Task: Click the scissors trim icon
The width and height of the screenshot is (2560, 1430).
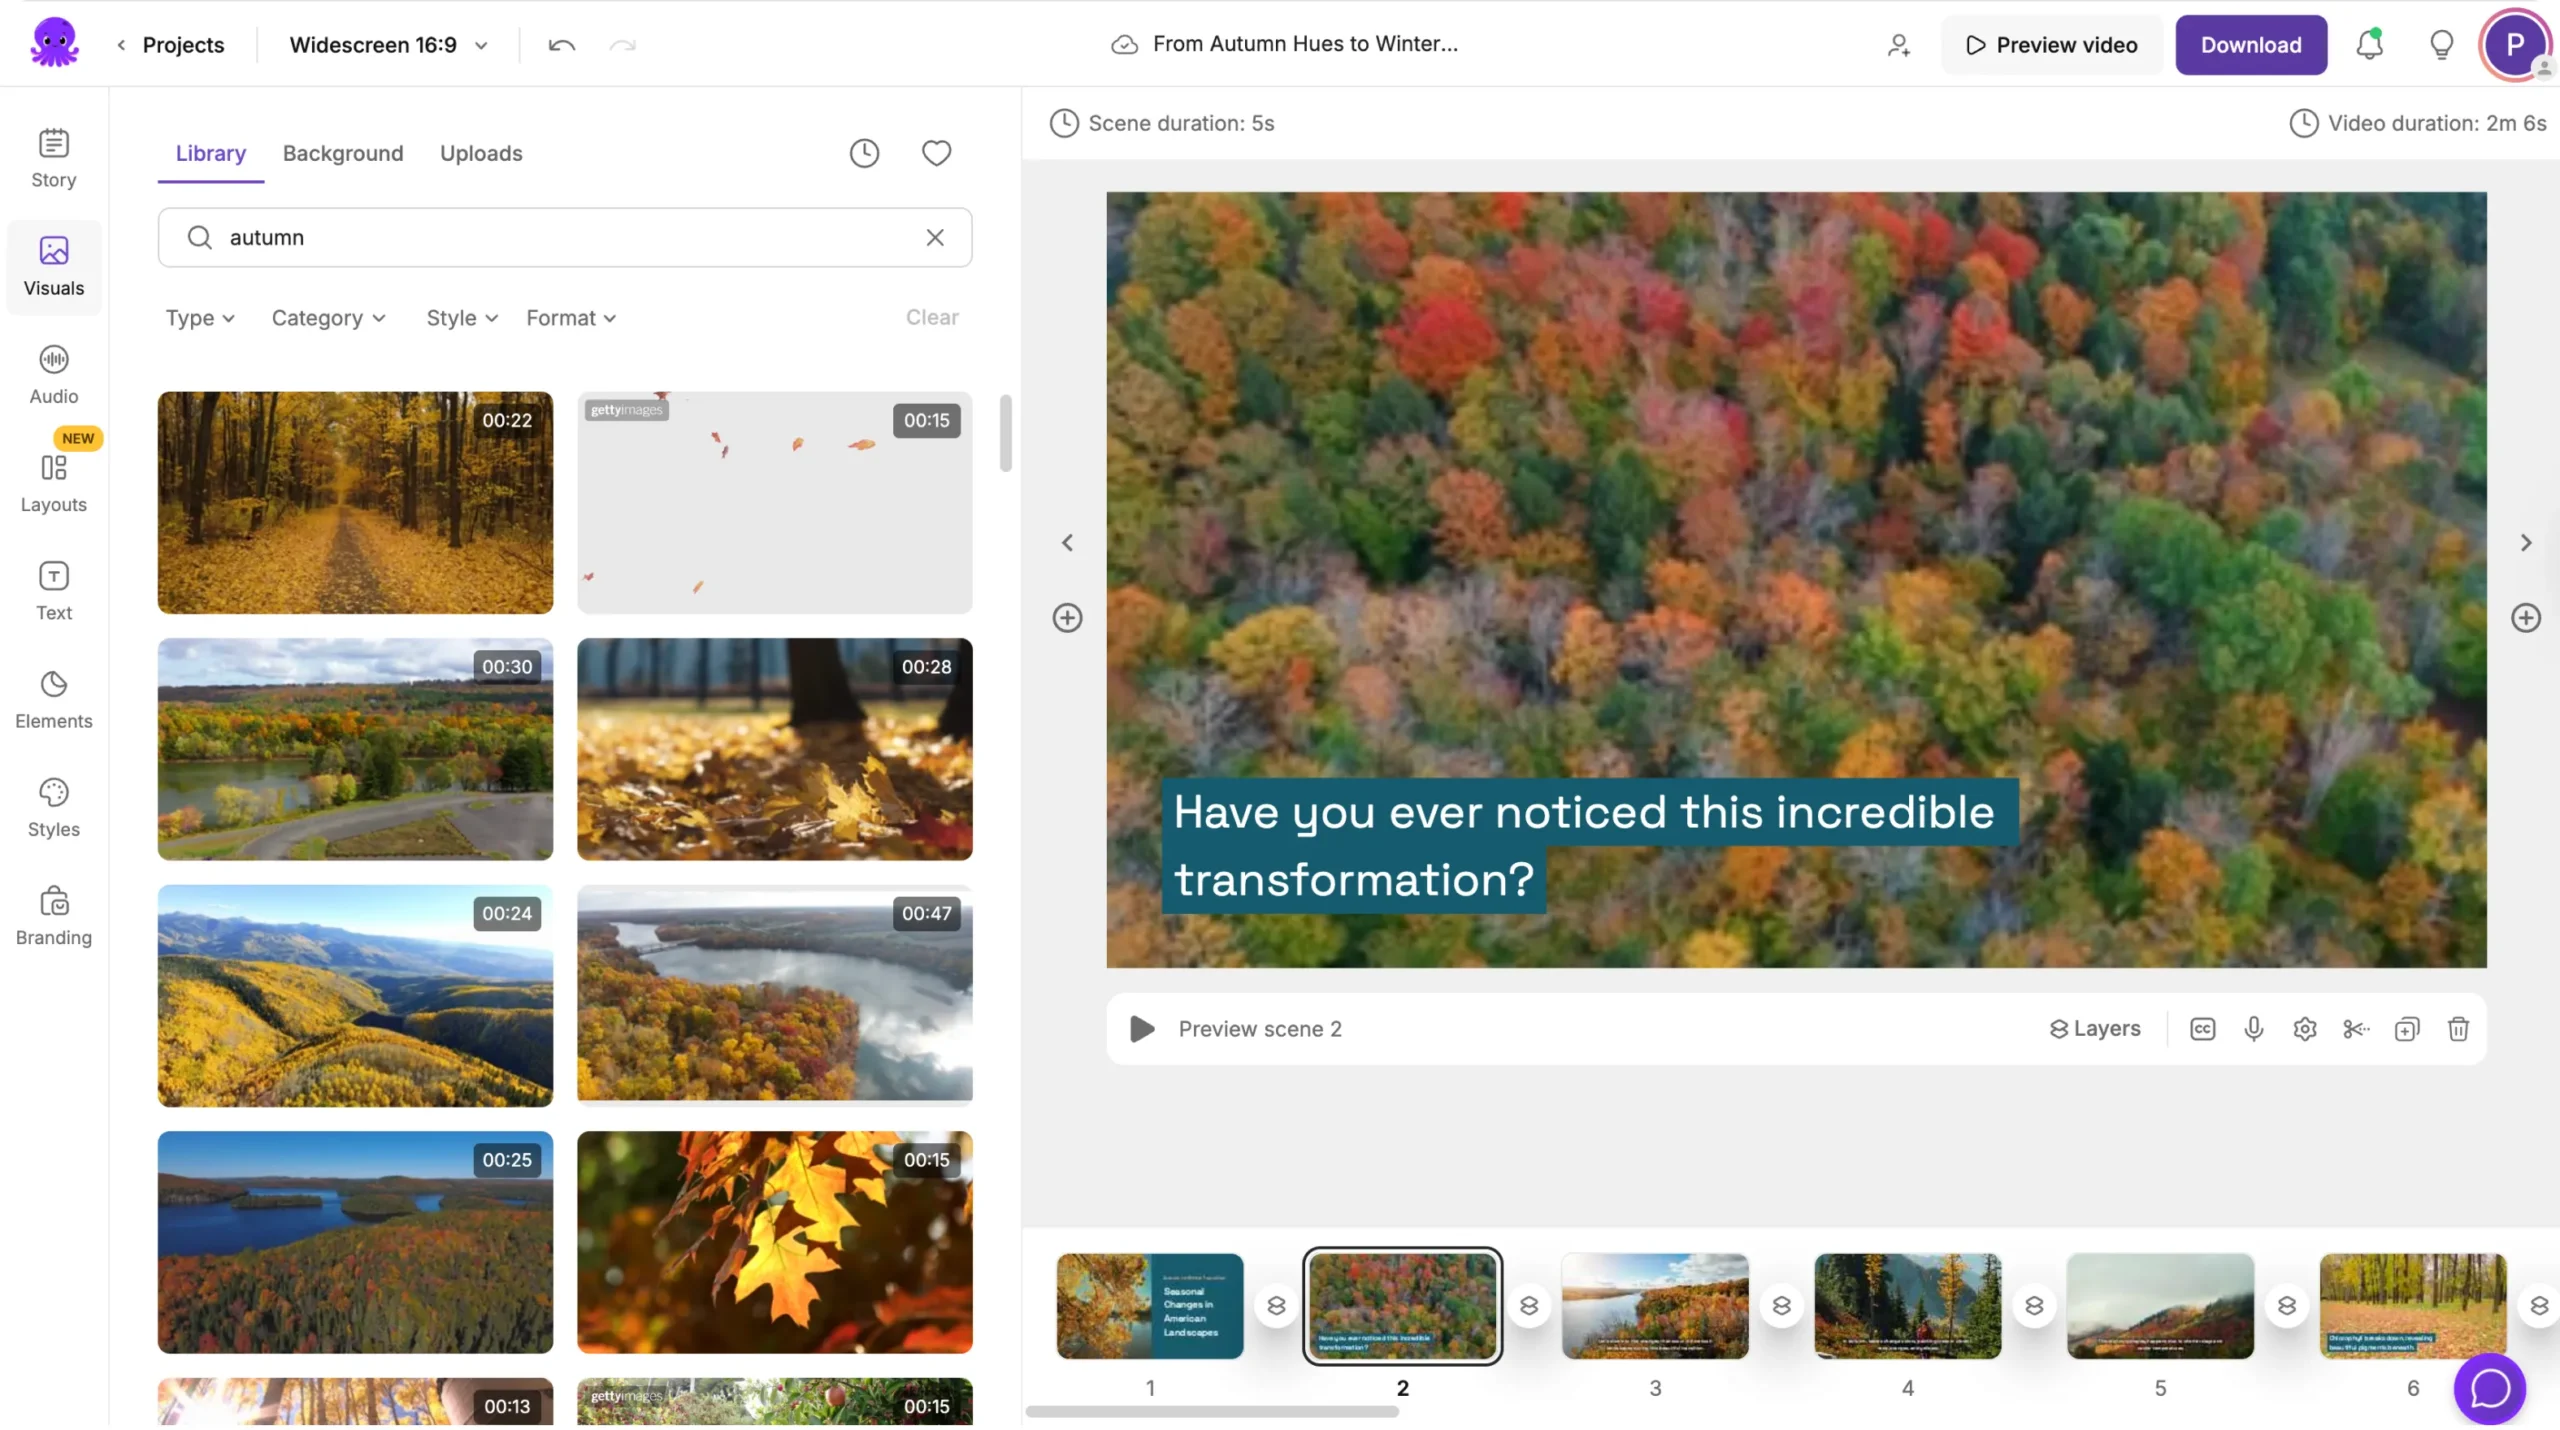Action: [2355, 1029]
